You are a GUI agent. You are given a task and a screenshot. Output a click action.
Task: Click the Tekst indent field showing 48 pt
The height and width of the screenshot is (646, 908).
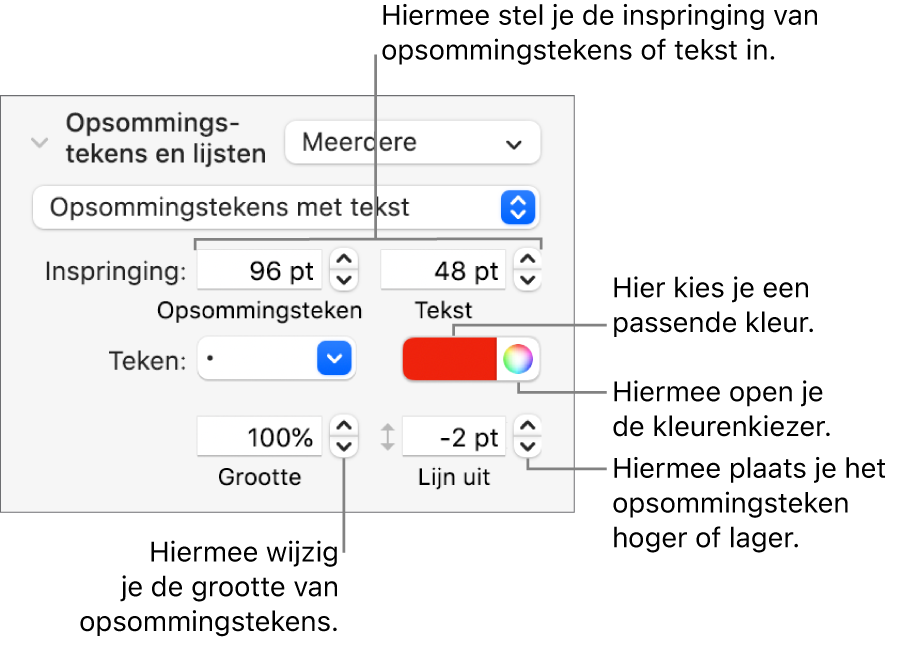[444, 270]
